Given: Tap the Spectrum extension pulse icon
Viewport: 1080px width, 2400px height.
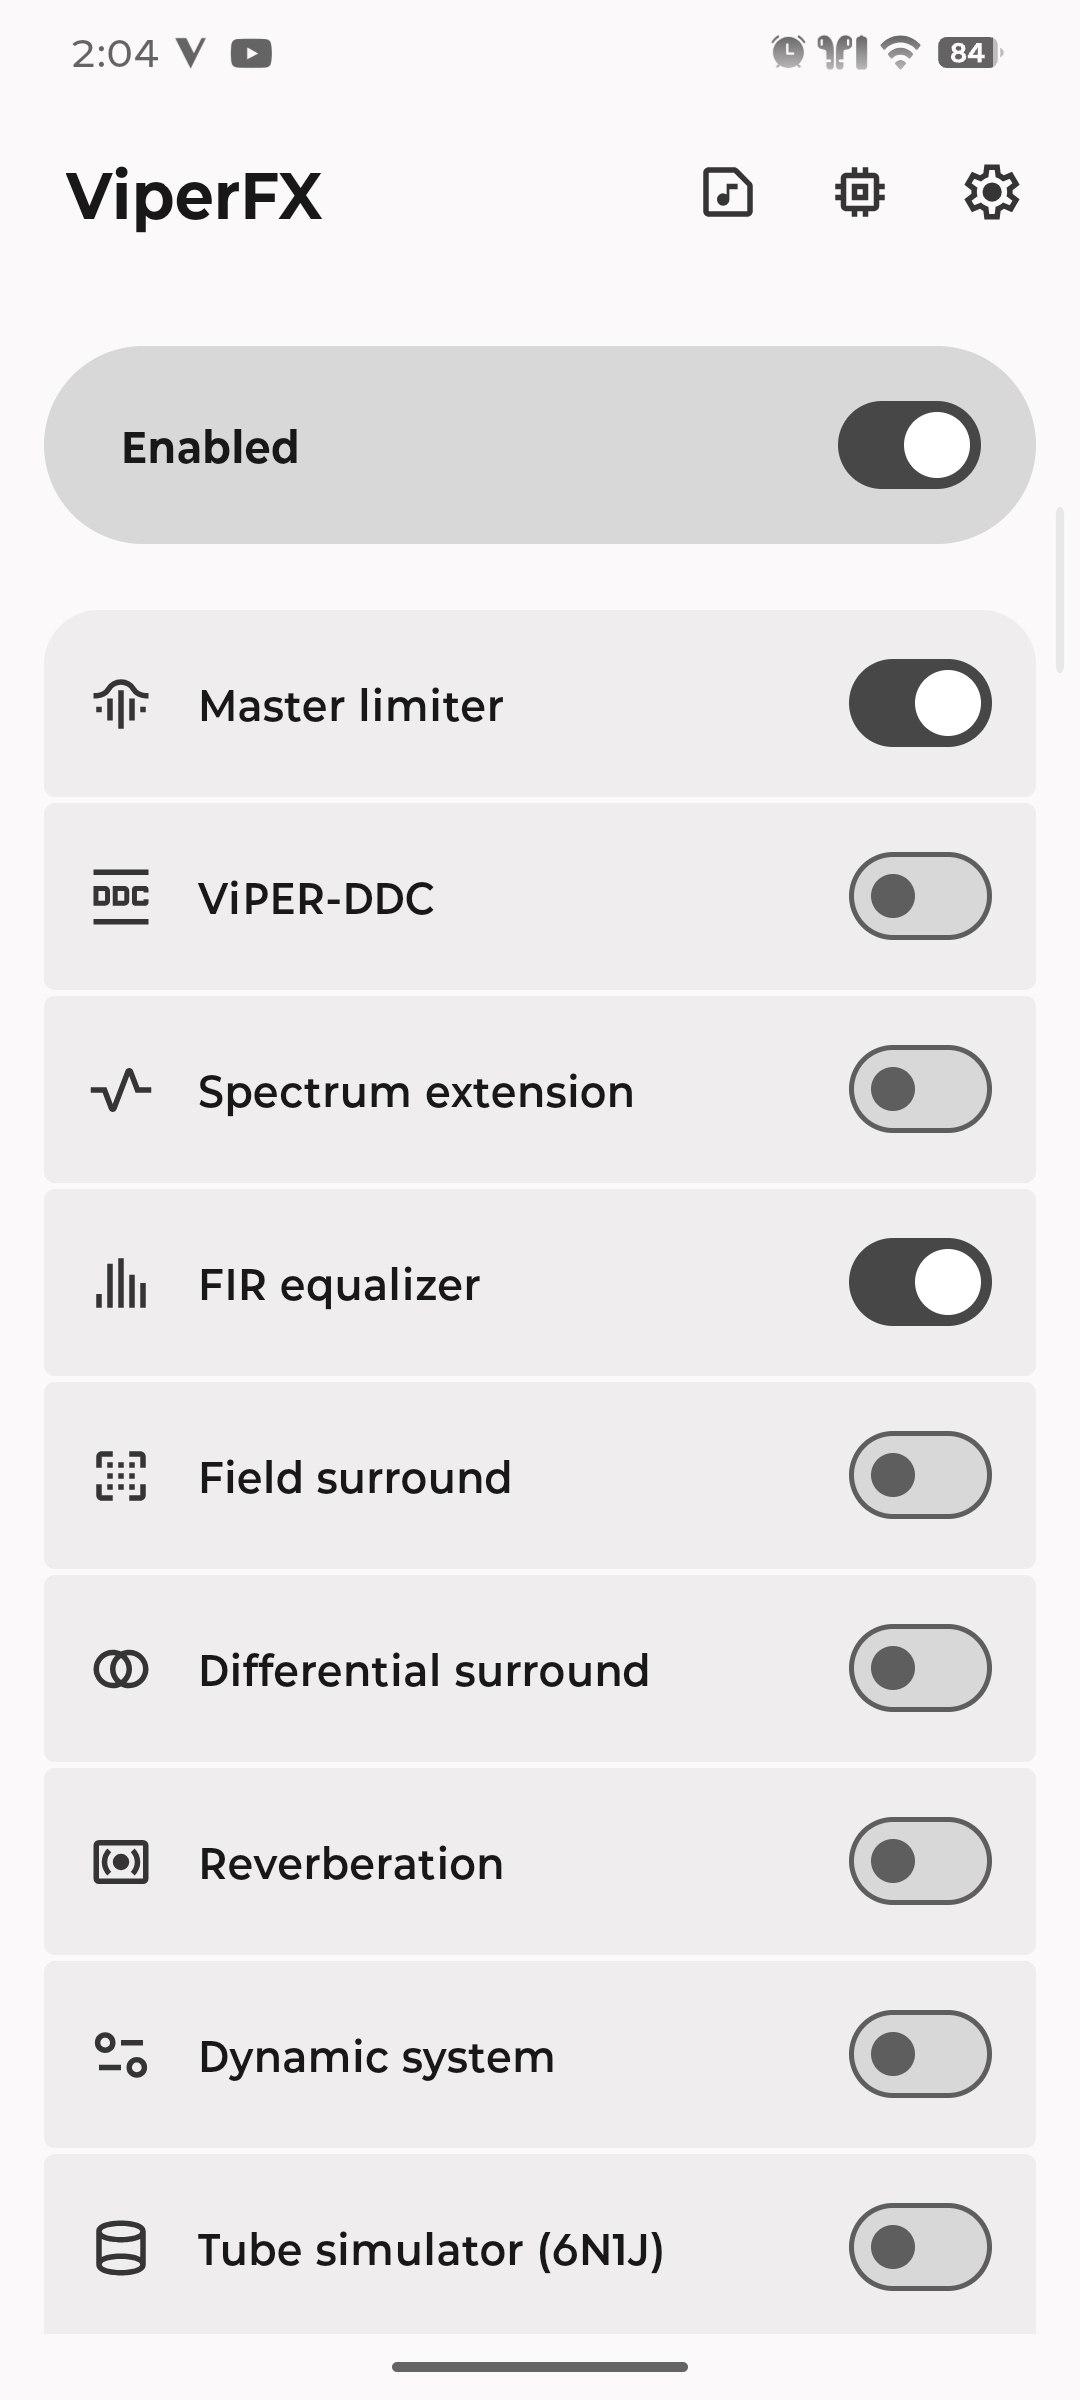Looking at the screenshot, I should click(121, 1090).
